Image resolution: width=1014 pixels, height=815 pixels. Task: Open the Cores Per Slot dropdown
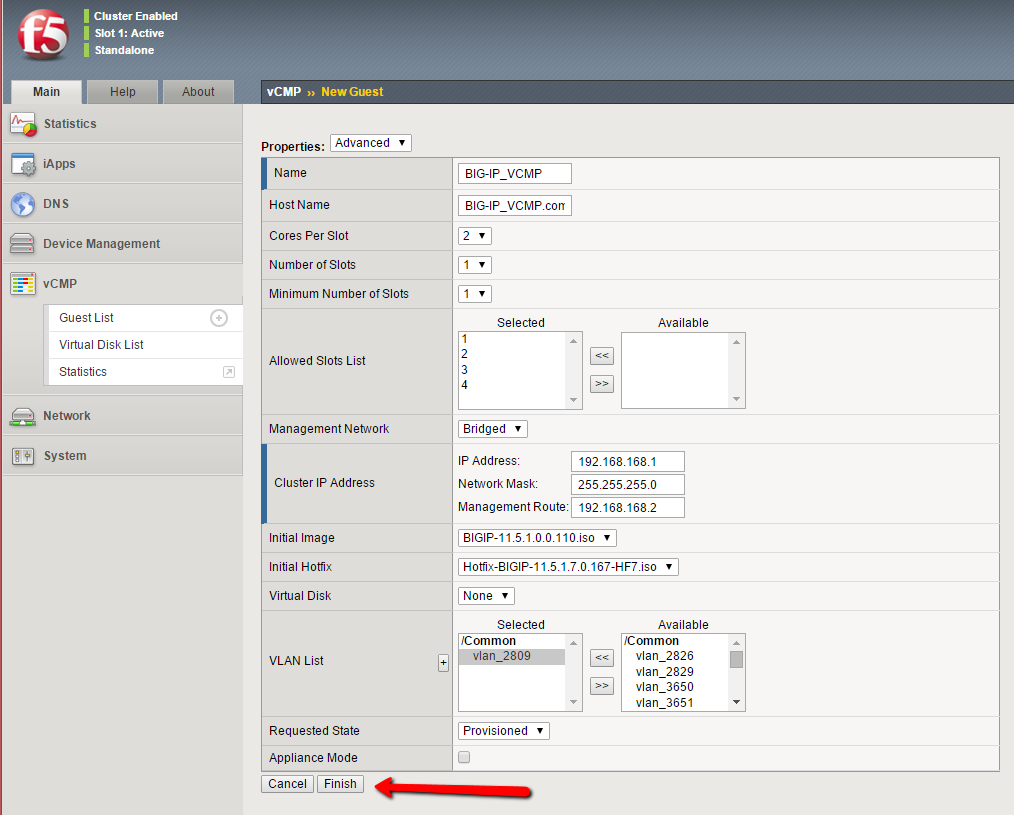pyautogui.click(x=475, y=236)
